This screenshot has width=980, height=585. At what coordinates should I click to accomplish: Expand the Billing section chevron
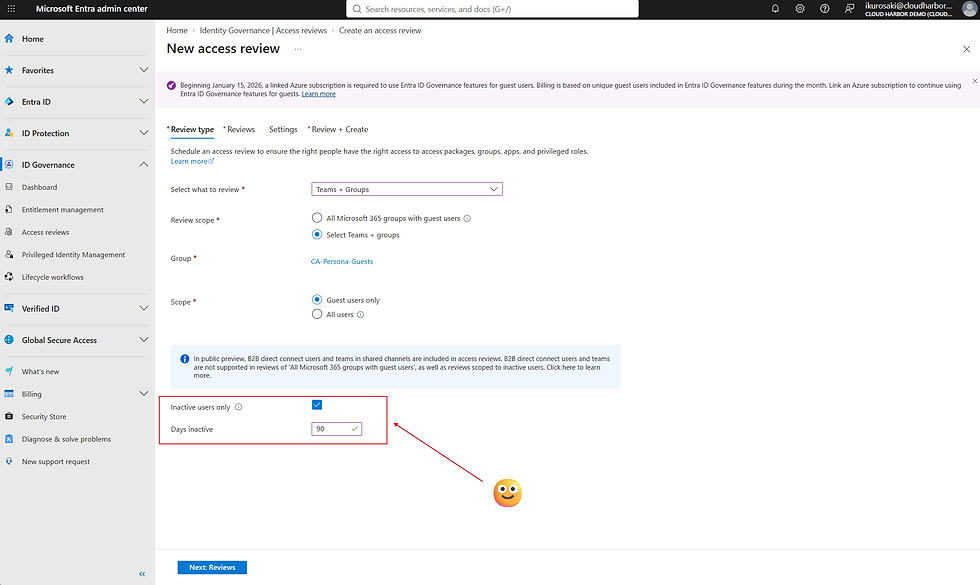pyautogui.click(x=144, y=394)
